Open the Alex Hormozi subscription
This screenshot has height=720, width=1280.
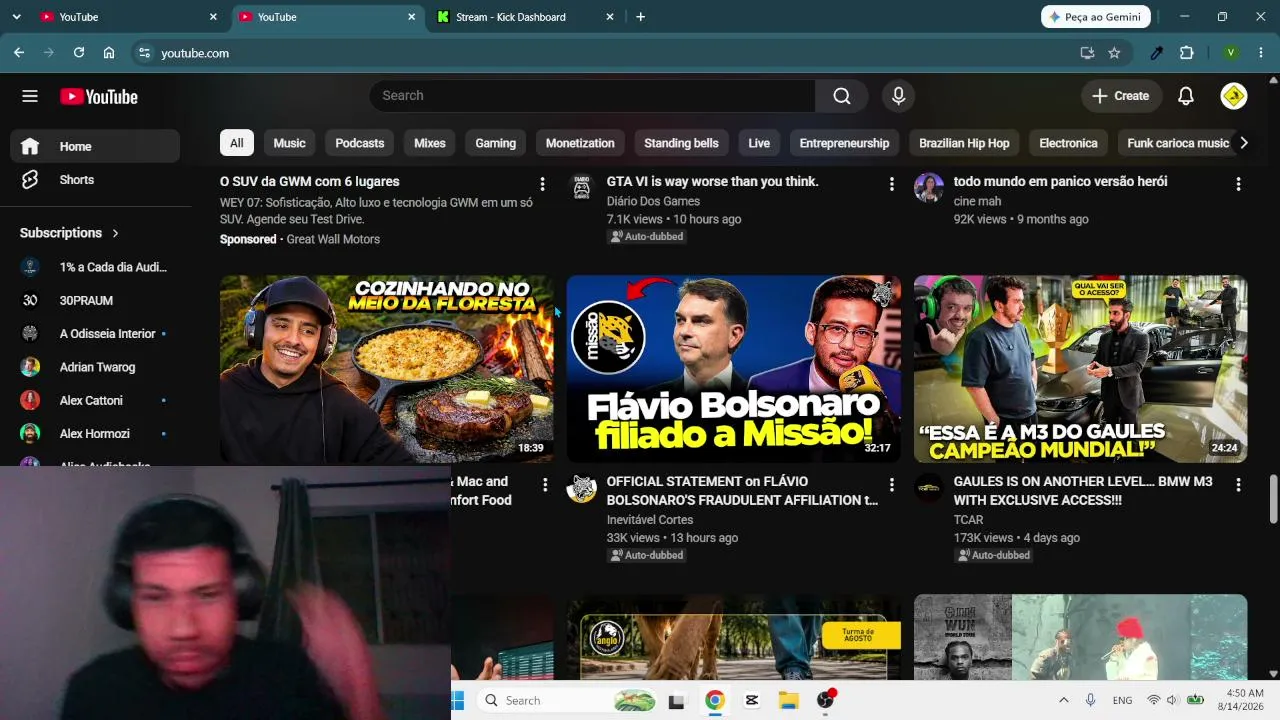(x=95, y=434)
